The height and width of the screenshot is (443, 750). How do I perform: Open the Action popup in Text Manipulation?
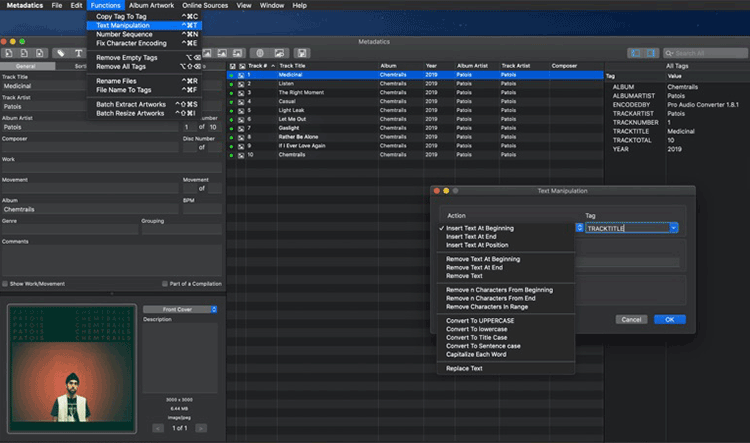580,228
